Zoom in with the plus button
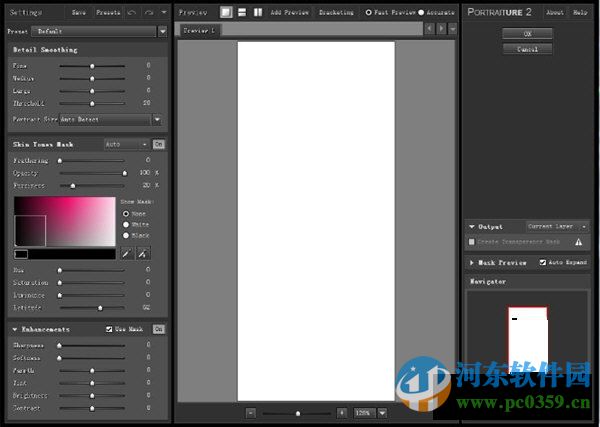This screenshot has height=427, width=600. point(342,413)
